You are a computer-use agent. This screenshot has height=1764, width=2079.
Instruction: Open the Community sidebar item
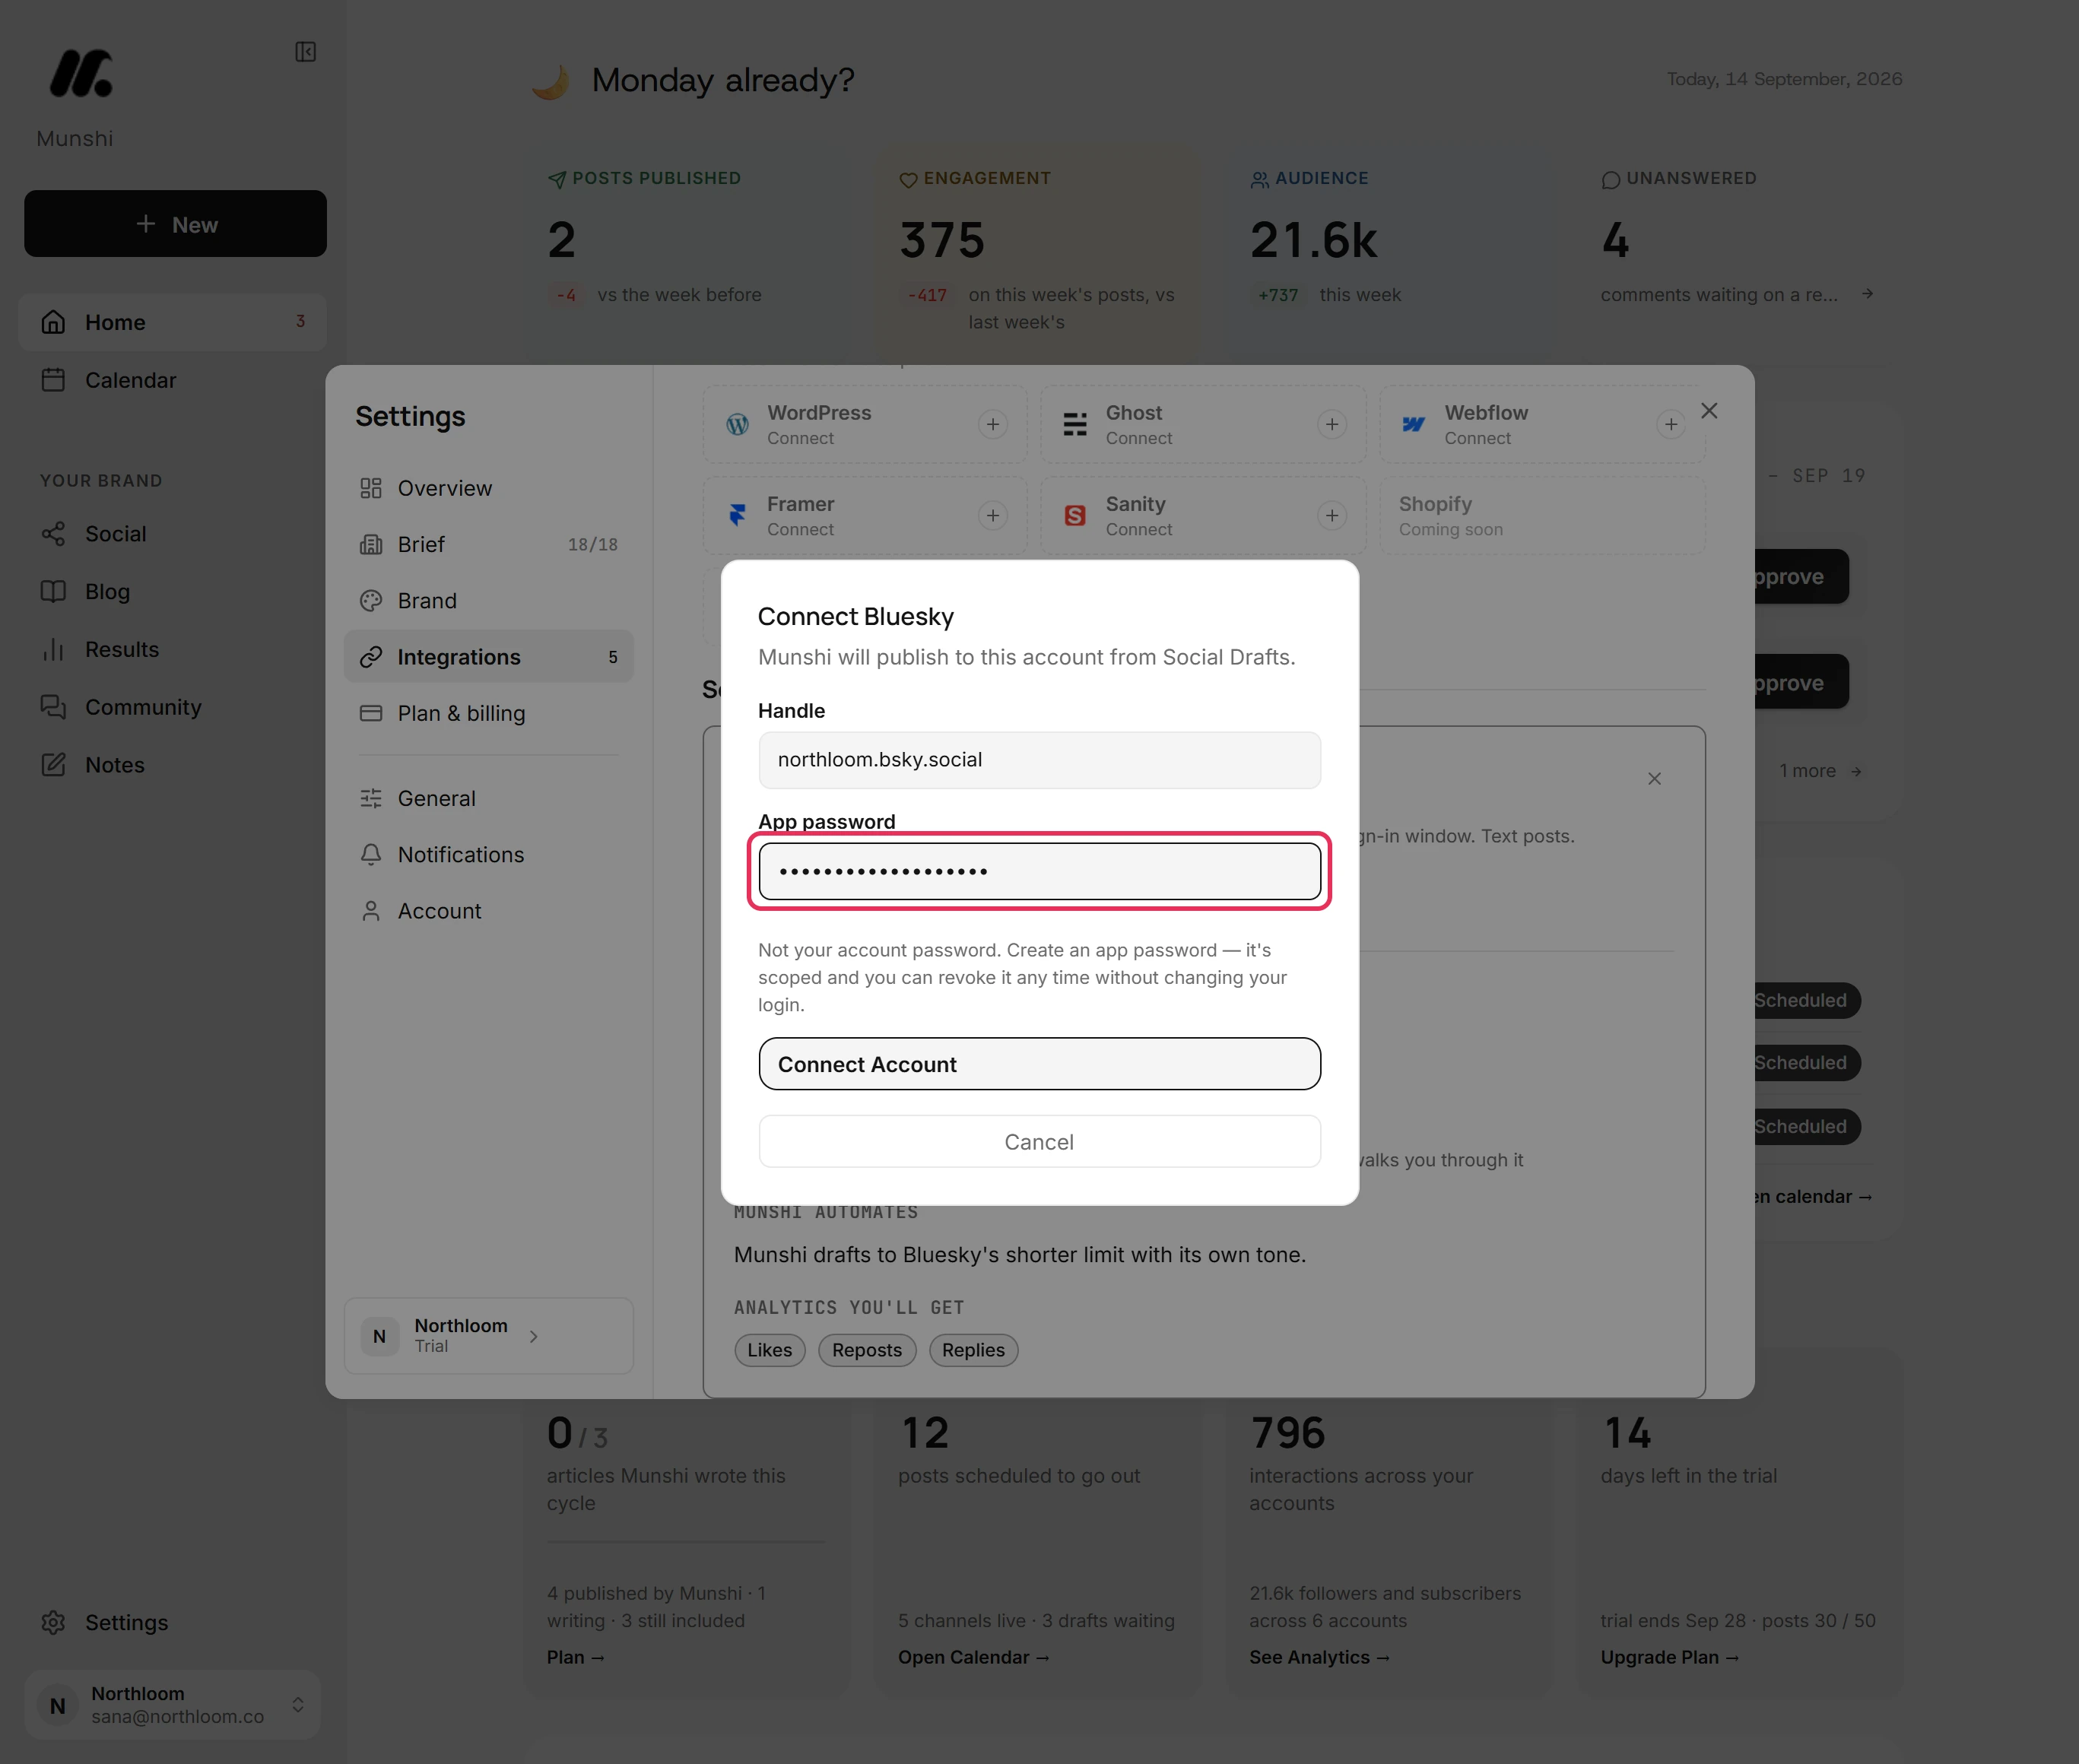pyautogui.click(x=172, y=707)
